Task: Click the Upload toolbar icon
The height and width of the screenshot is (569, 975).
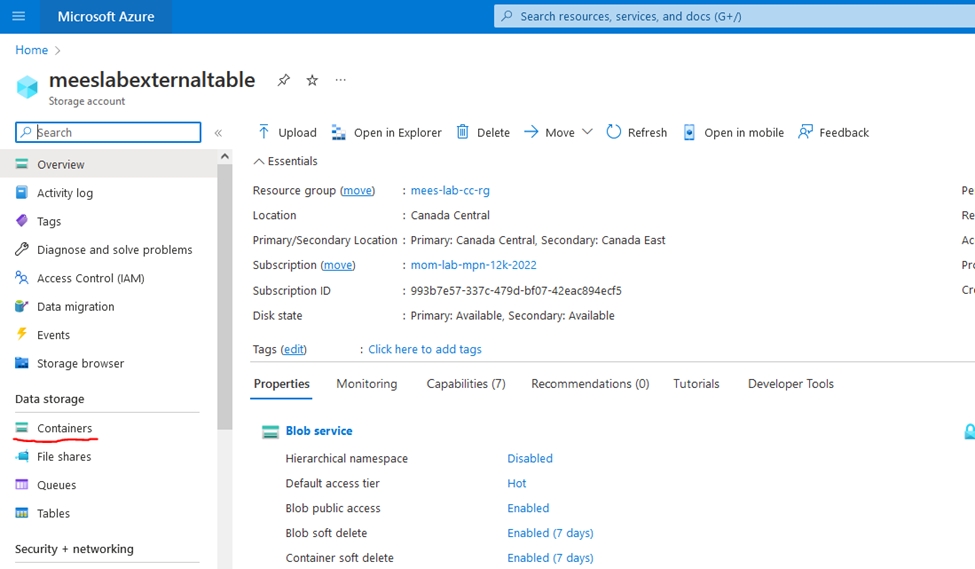Action: pos(264,132)
